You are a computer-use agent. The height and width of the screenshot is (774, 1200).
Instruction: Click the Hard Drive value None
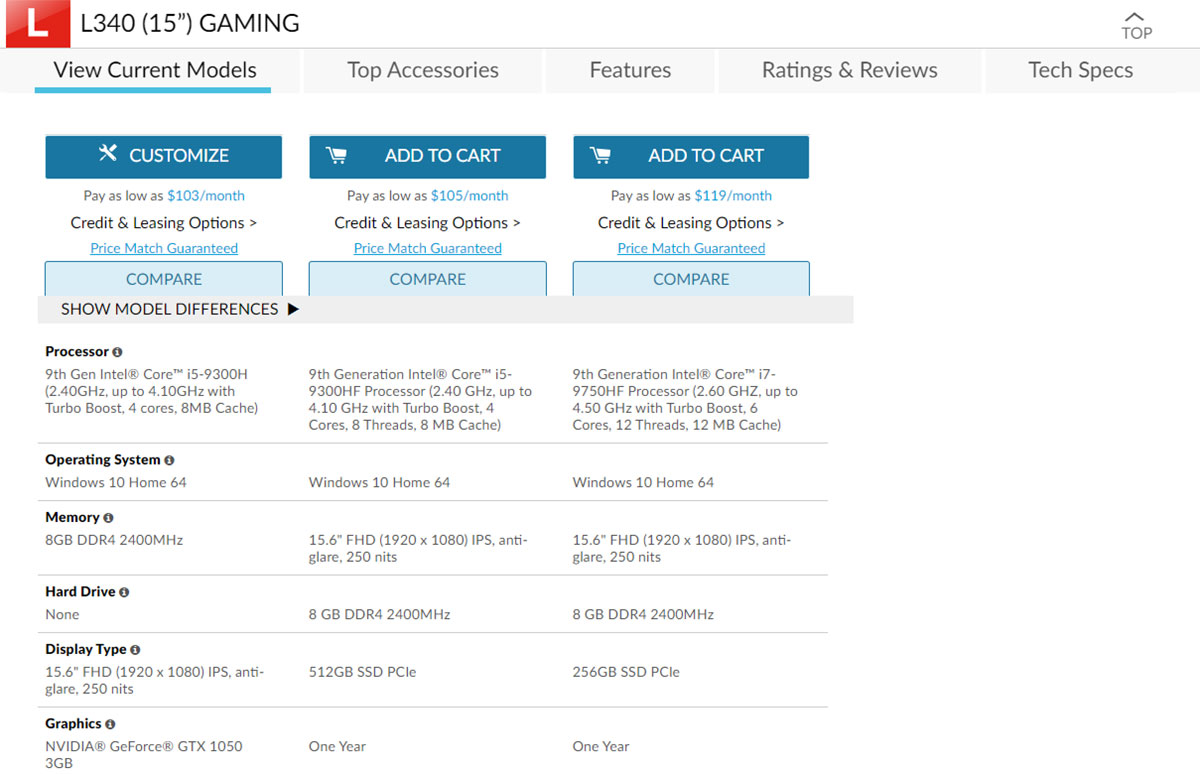click(x=62, y=614)
